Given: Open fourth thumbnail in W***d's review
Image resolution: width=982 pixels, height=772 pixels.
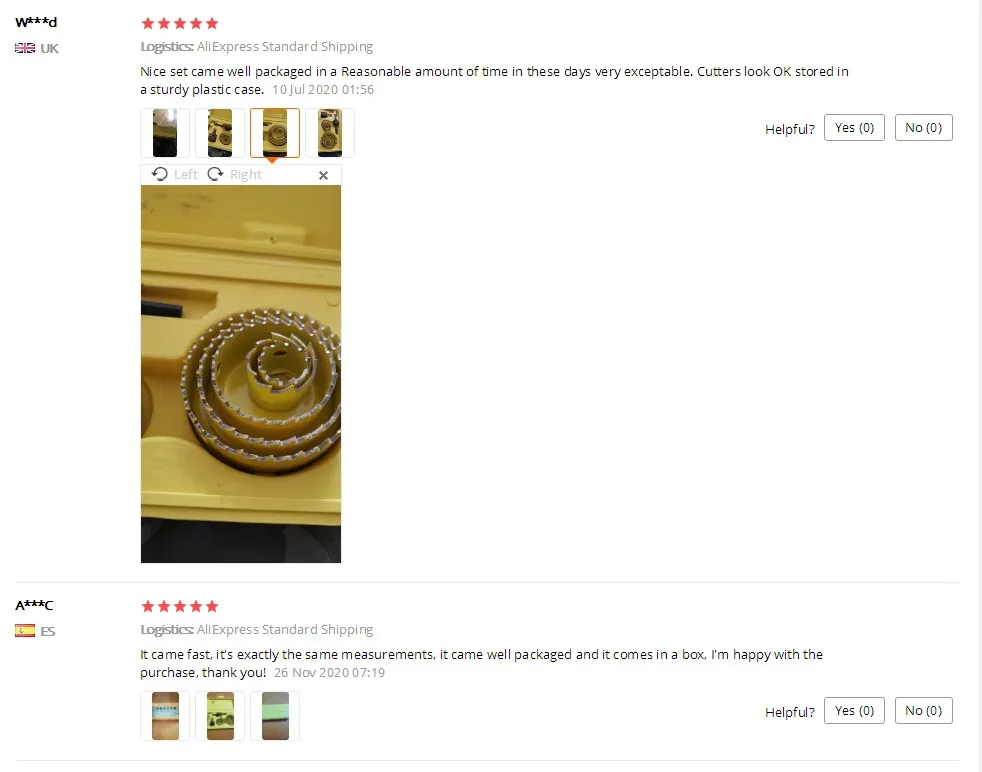Looking at the screenshot, I should (330, 133).
